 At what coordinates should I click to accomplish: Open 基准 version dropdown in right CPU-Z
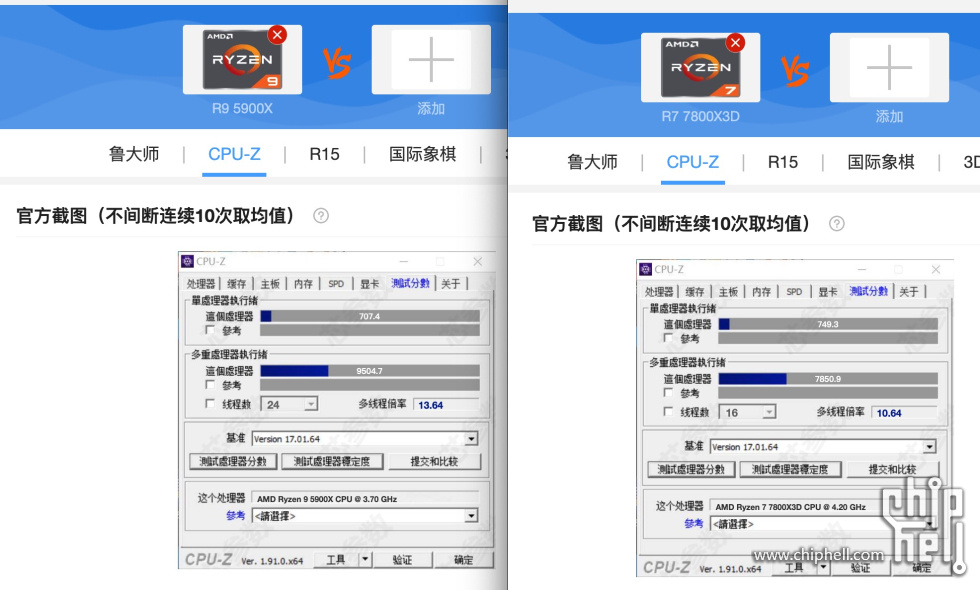823,447
